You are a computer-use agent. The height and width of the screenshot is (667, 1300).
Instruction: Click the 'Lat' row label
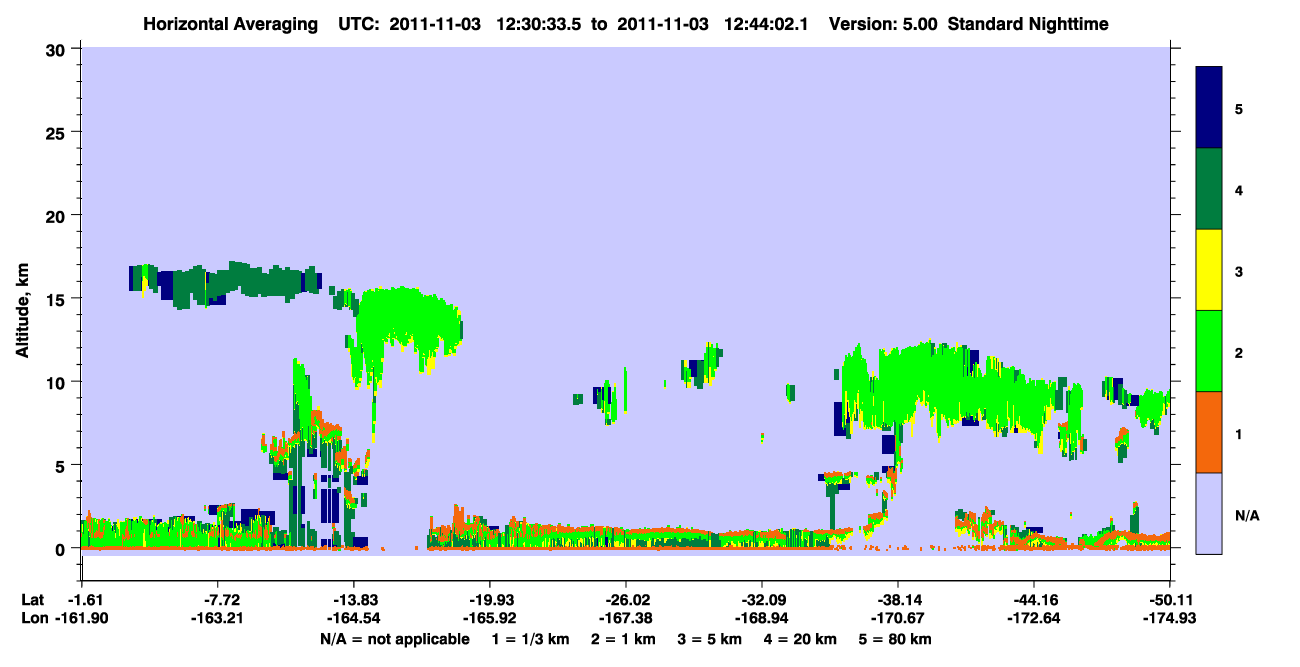tap(33, 600)
